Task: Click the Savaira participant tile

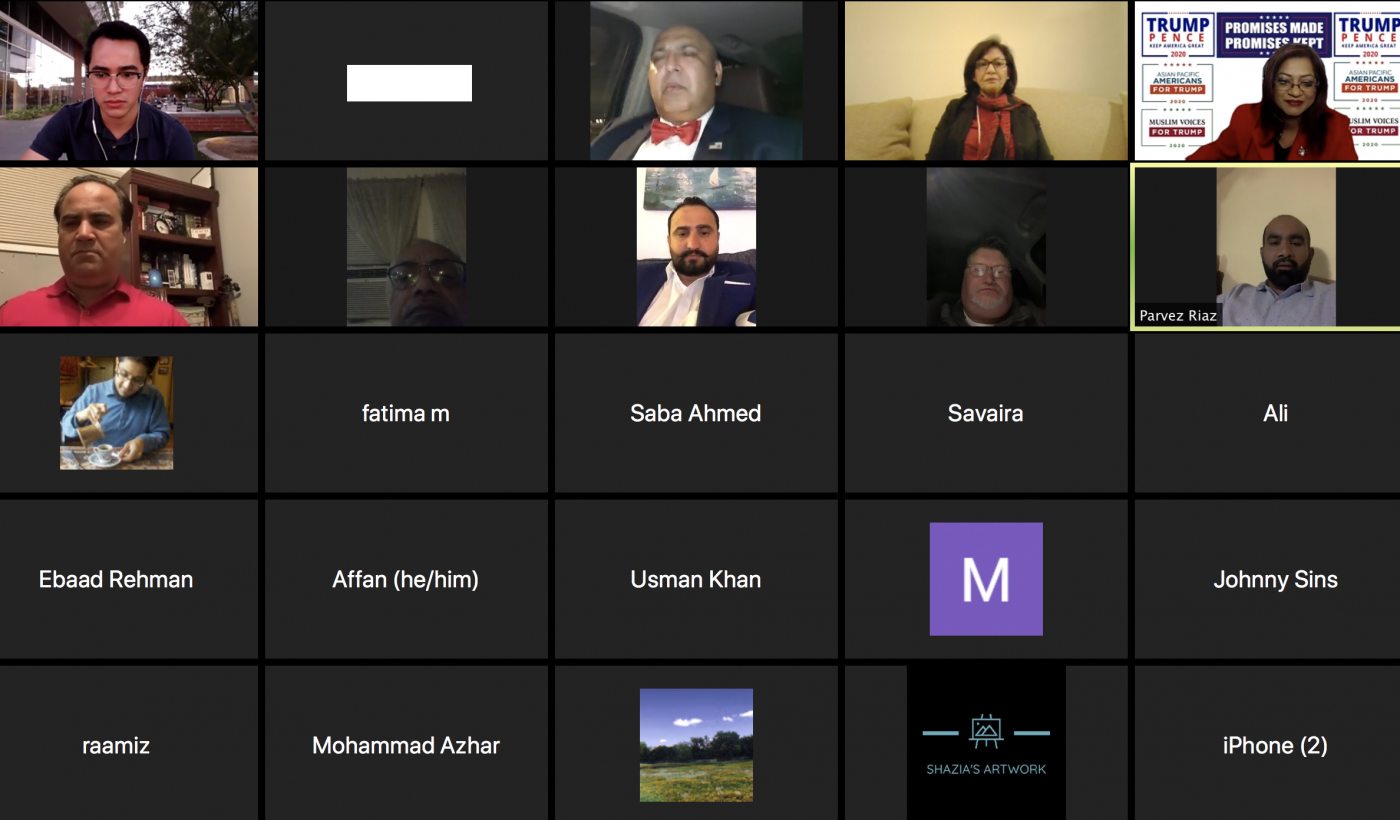Action: pos(986,413)
